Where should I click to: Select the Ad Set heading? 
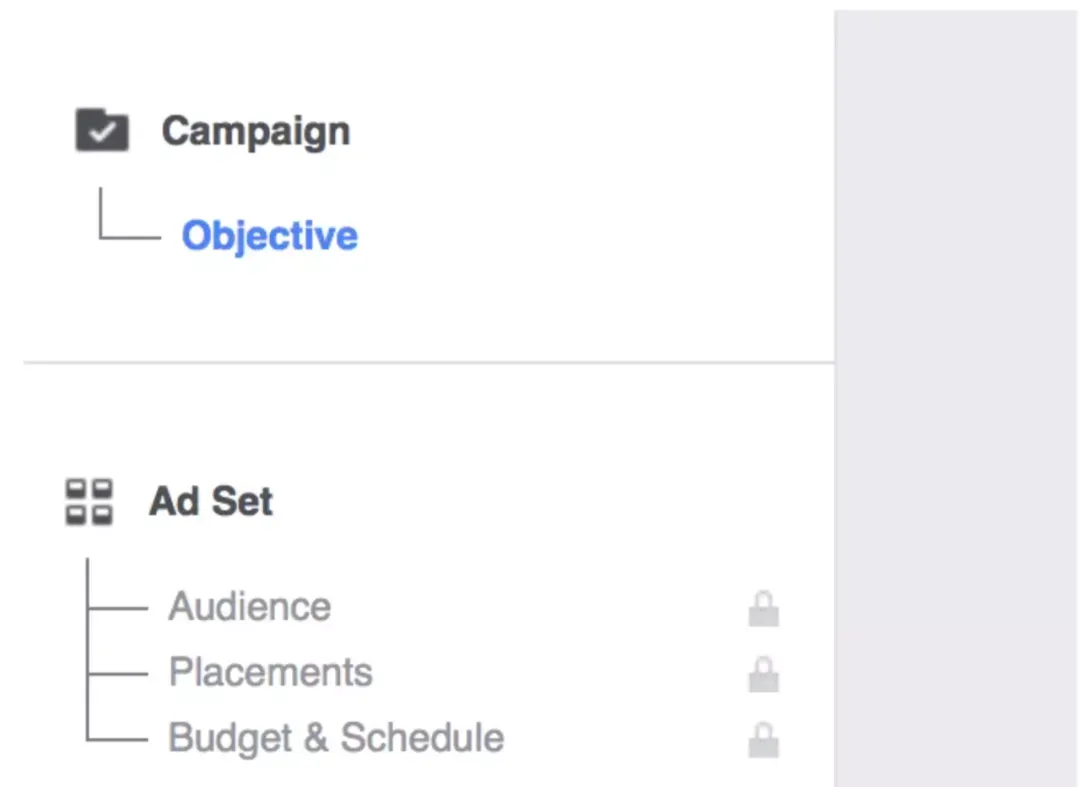pyautogui.click(x=211, y=501)
